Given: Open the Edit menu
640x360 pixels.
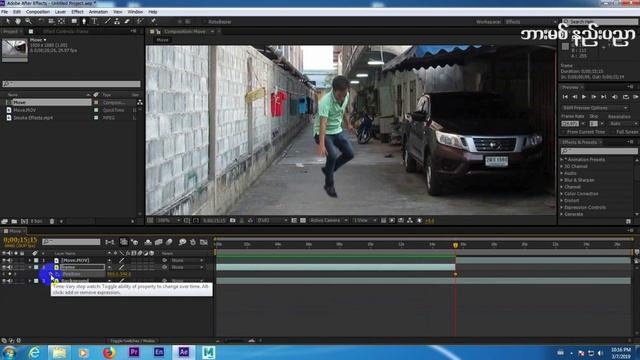Looking at the screenshot, I should click(x=16, y=12).
